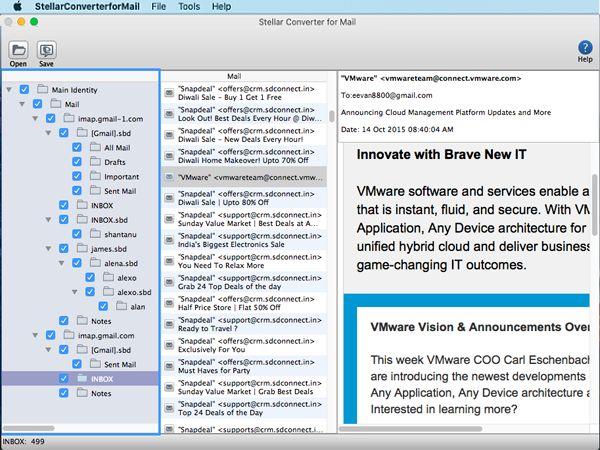This screenshot has height=450, width=600.
Task: Collapse the alena.sbd node
Action: [x=62, y=263]
